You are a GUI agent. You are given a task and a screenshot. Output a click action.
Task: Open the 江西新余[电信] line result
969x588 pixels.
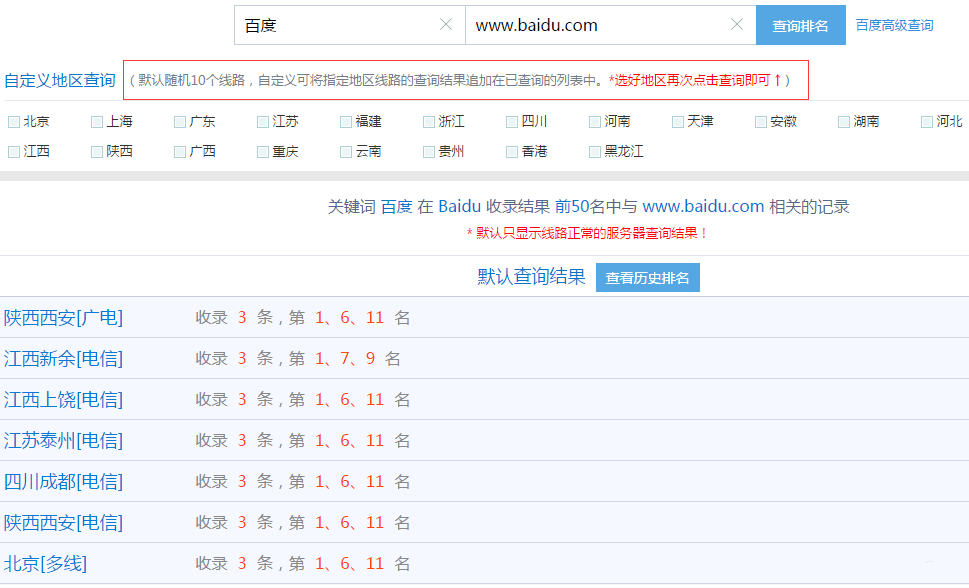(63, 359)
